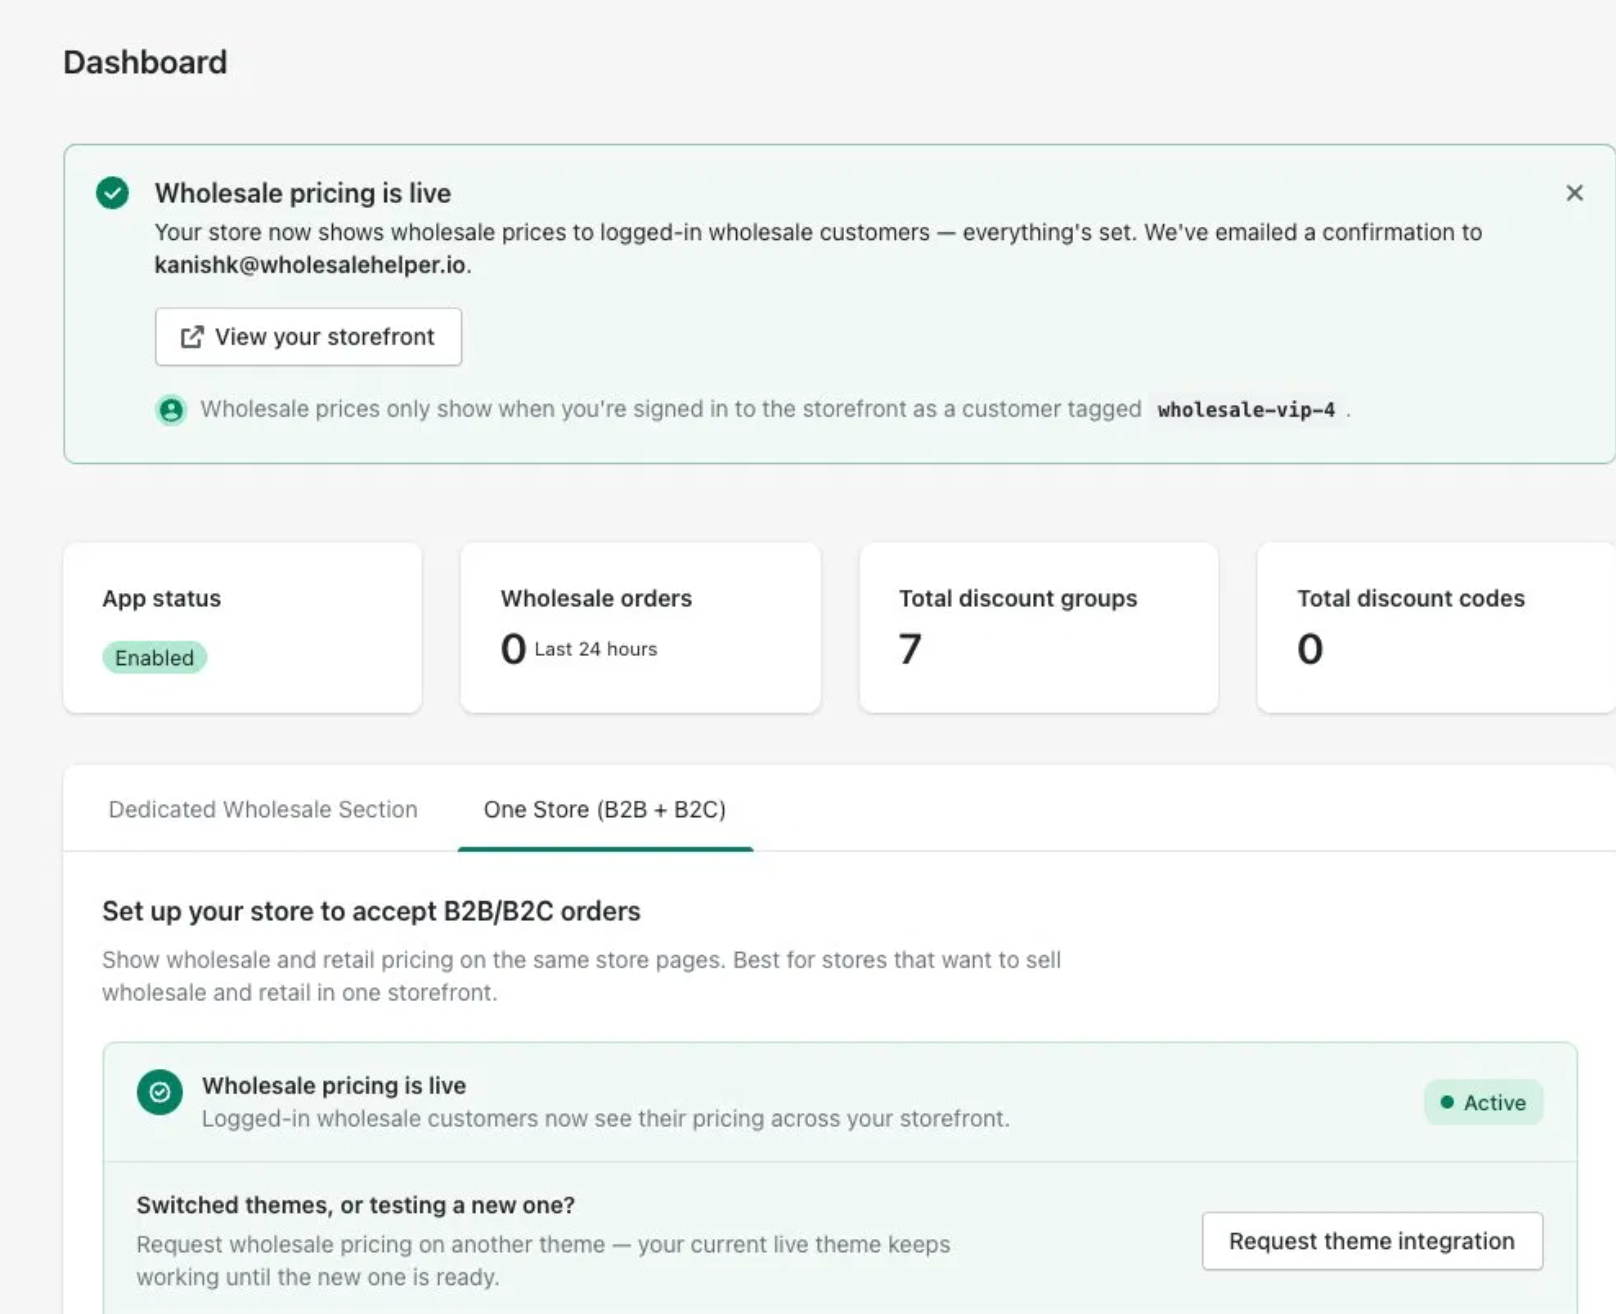1616x1314 pixels.
Task: Click Total discount codes heading
Action: (x=1411, y=598)
